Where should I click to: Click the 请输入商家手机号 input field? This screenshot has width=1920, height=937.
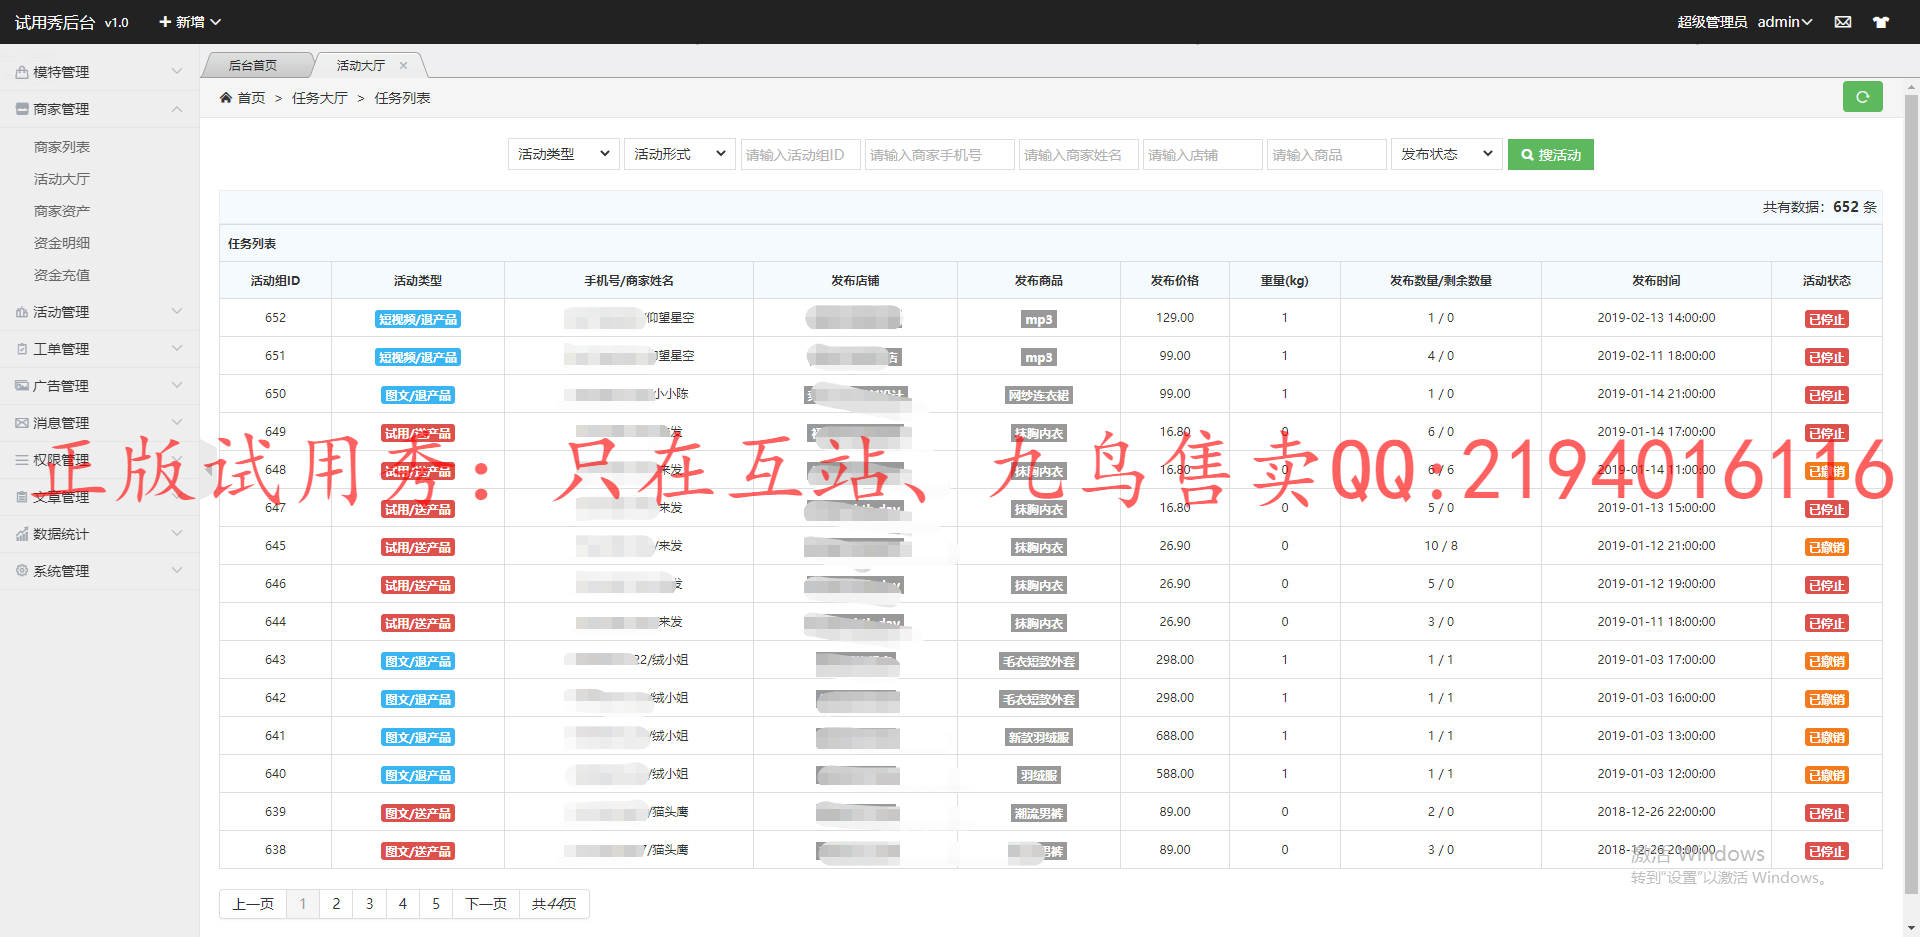click(x=939, y=155)
